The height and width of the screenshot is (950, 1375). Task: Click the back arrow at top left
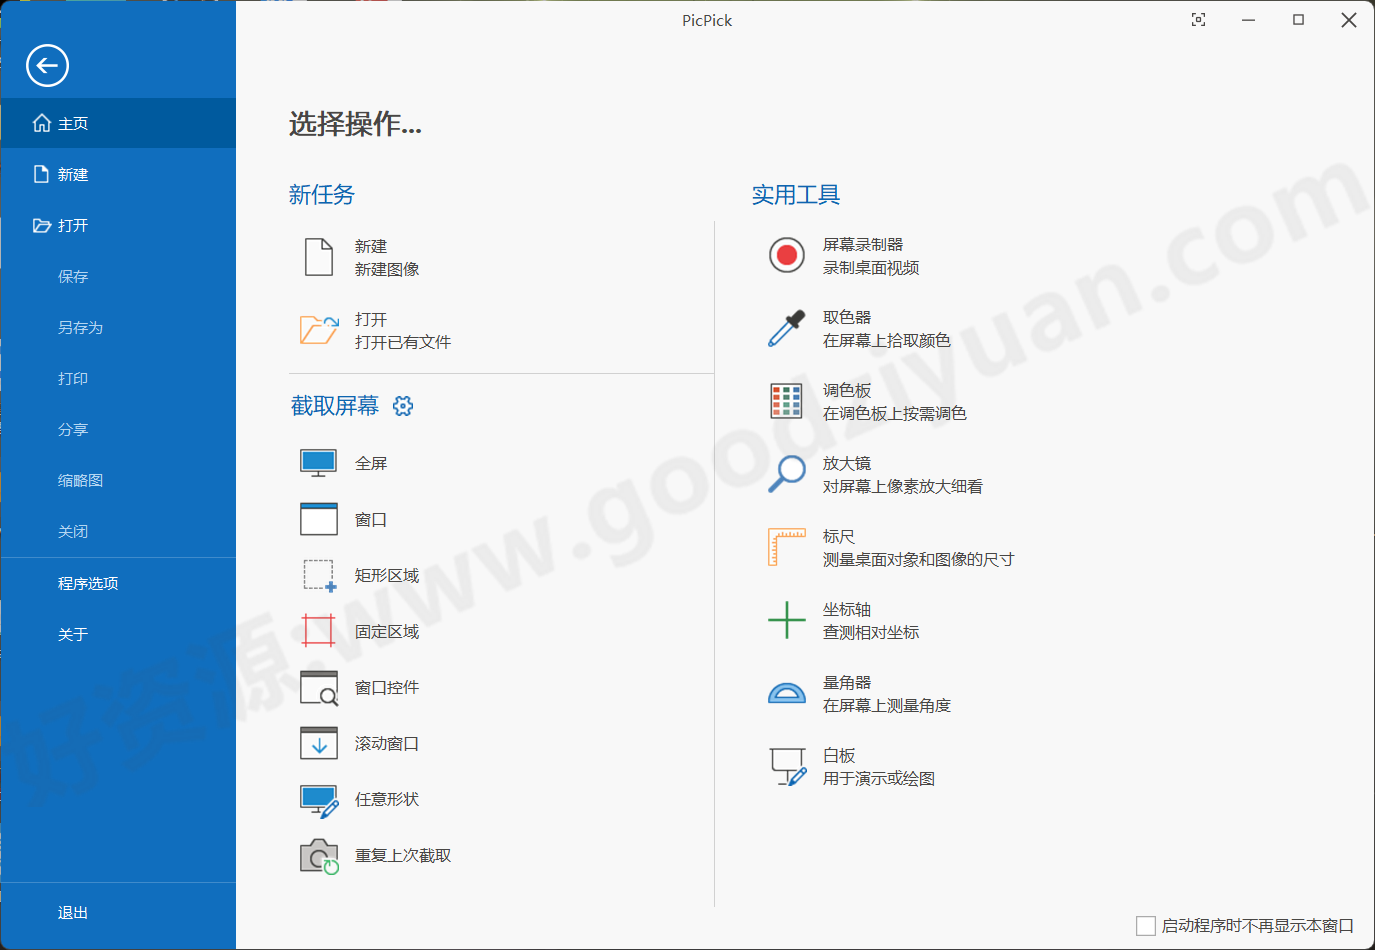(47, 65)
